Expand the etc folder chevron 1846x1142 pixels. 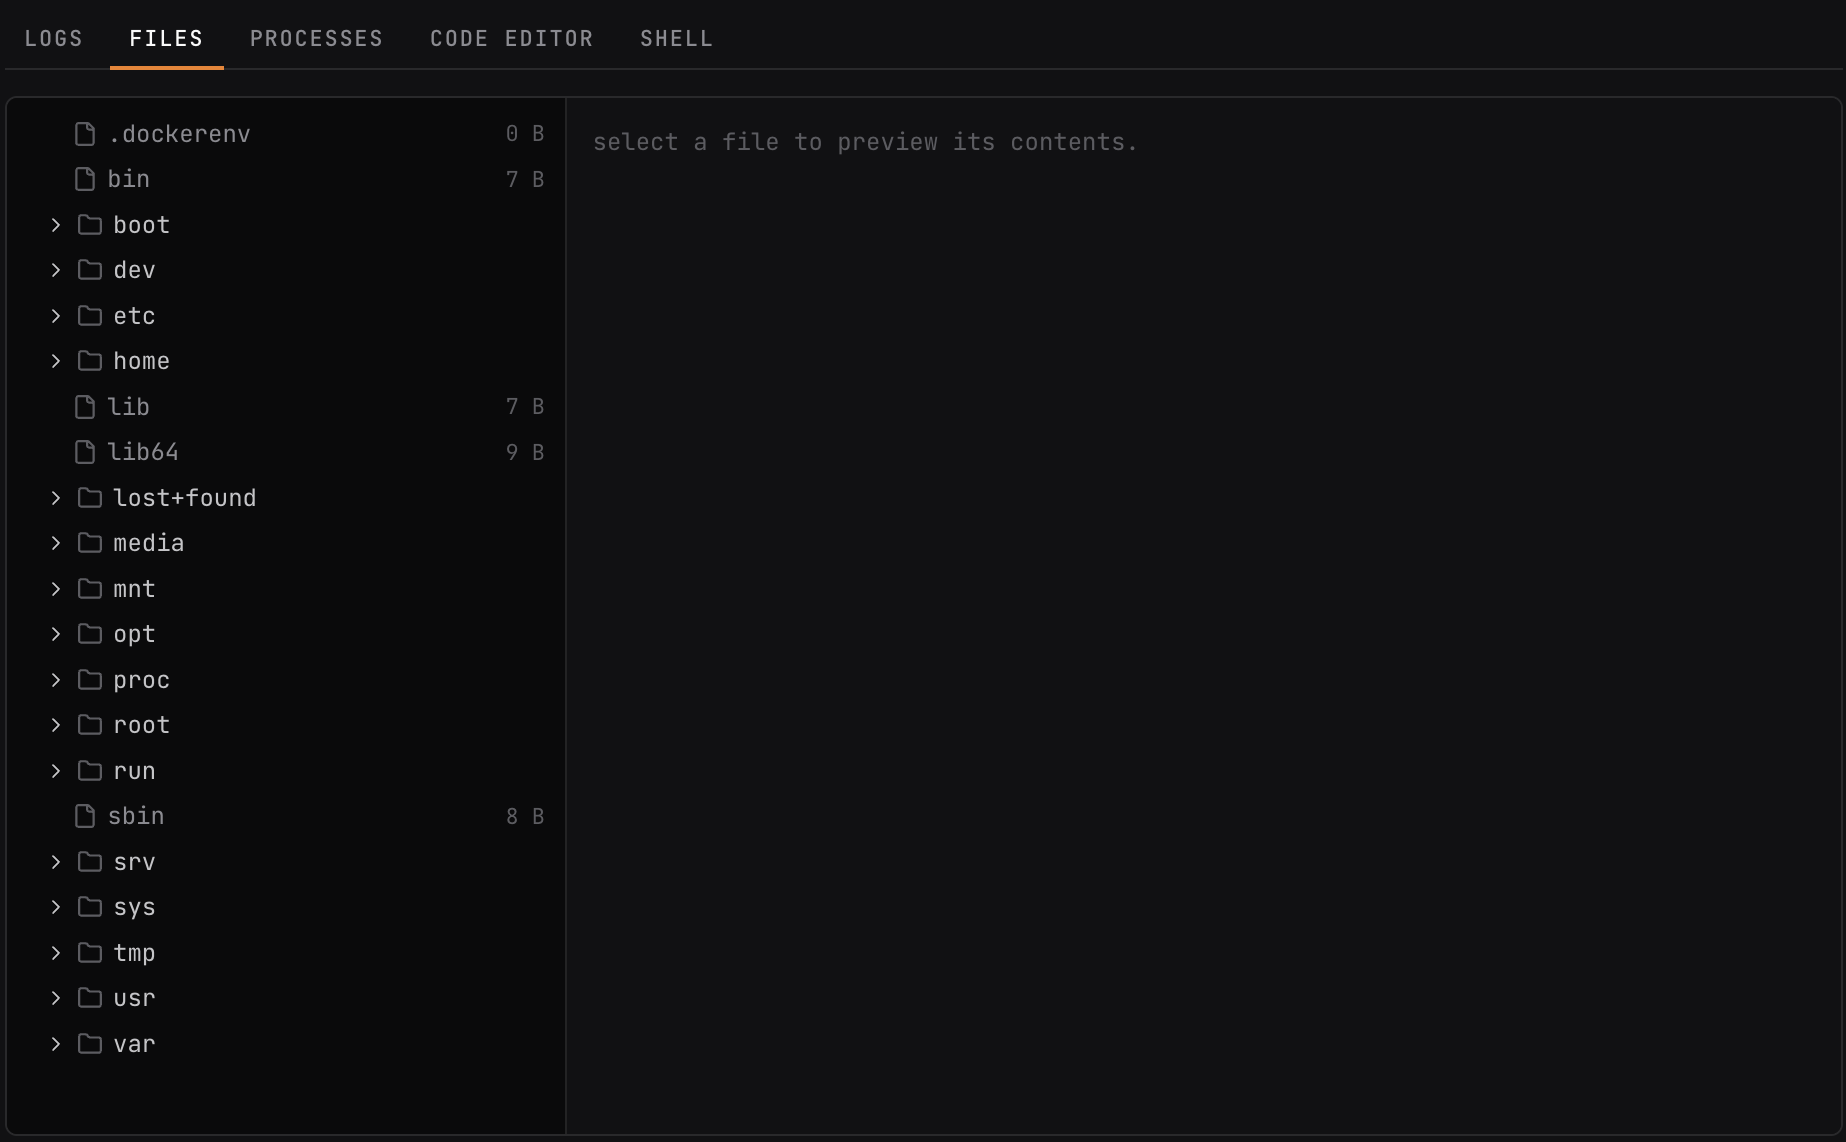56,316
